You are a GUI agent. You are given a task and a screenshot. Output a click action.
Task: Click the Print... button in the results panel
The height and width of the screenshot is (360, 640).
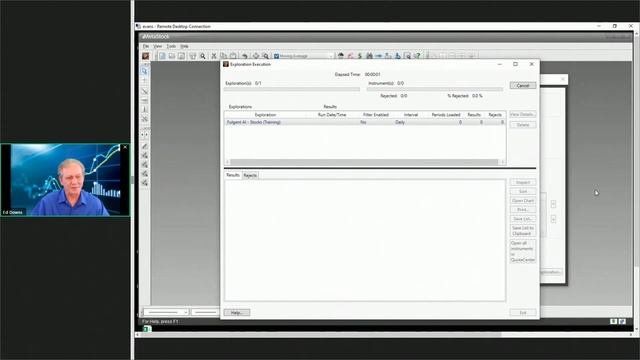click(x=522, y=210)
